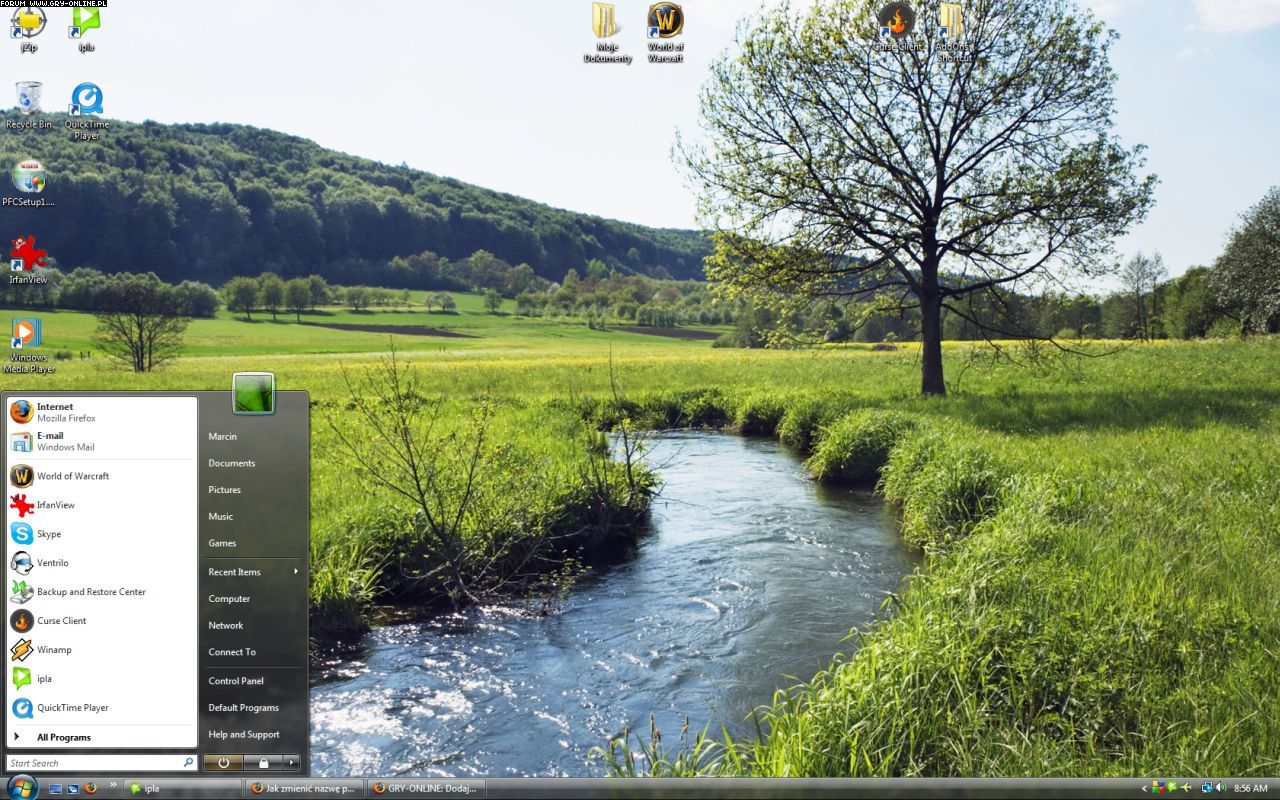Open Control Panel from the Start menu
Viewport: 1280px width, 800px height.
236,681
